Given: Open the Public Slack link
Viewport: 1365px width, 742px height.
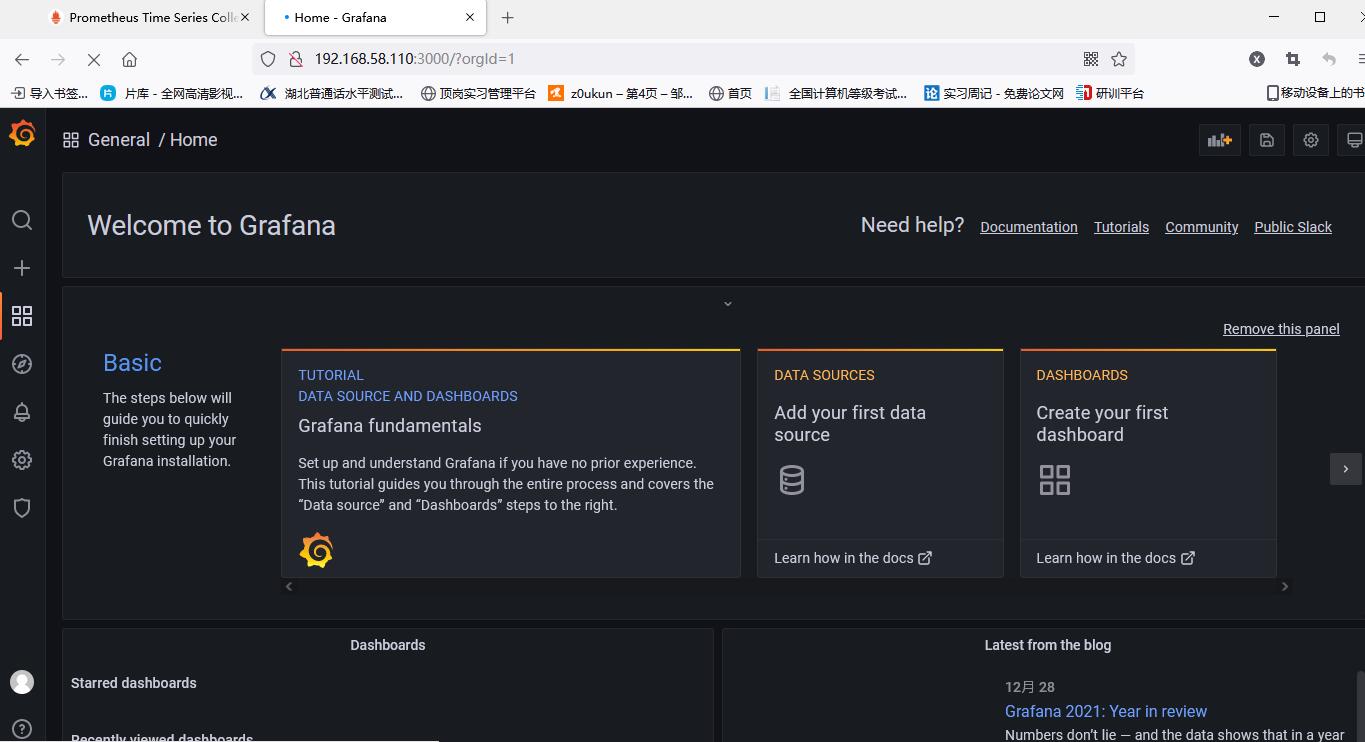Looking at the screenshot, I should click(1293, 227).
